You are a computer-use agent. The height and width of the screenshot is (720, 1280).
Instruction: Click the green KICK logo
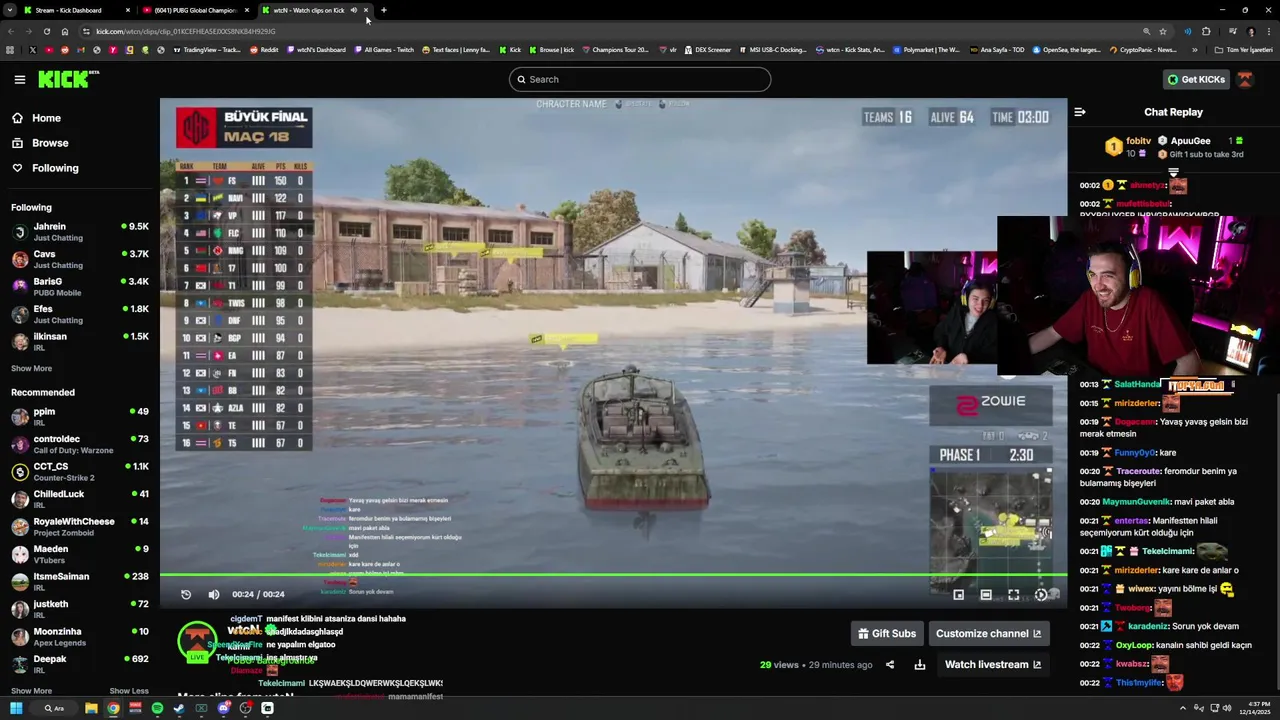[68, 79]
